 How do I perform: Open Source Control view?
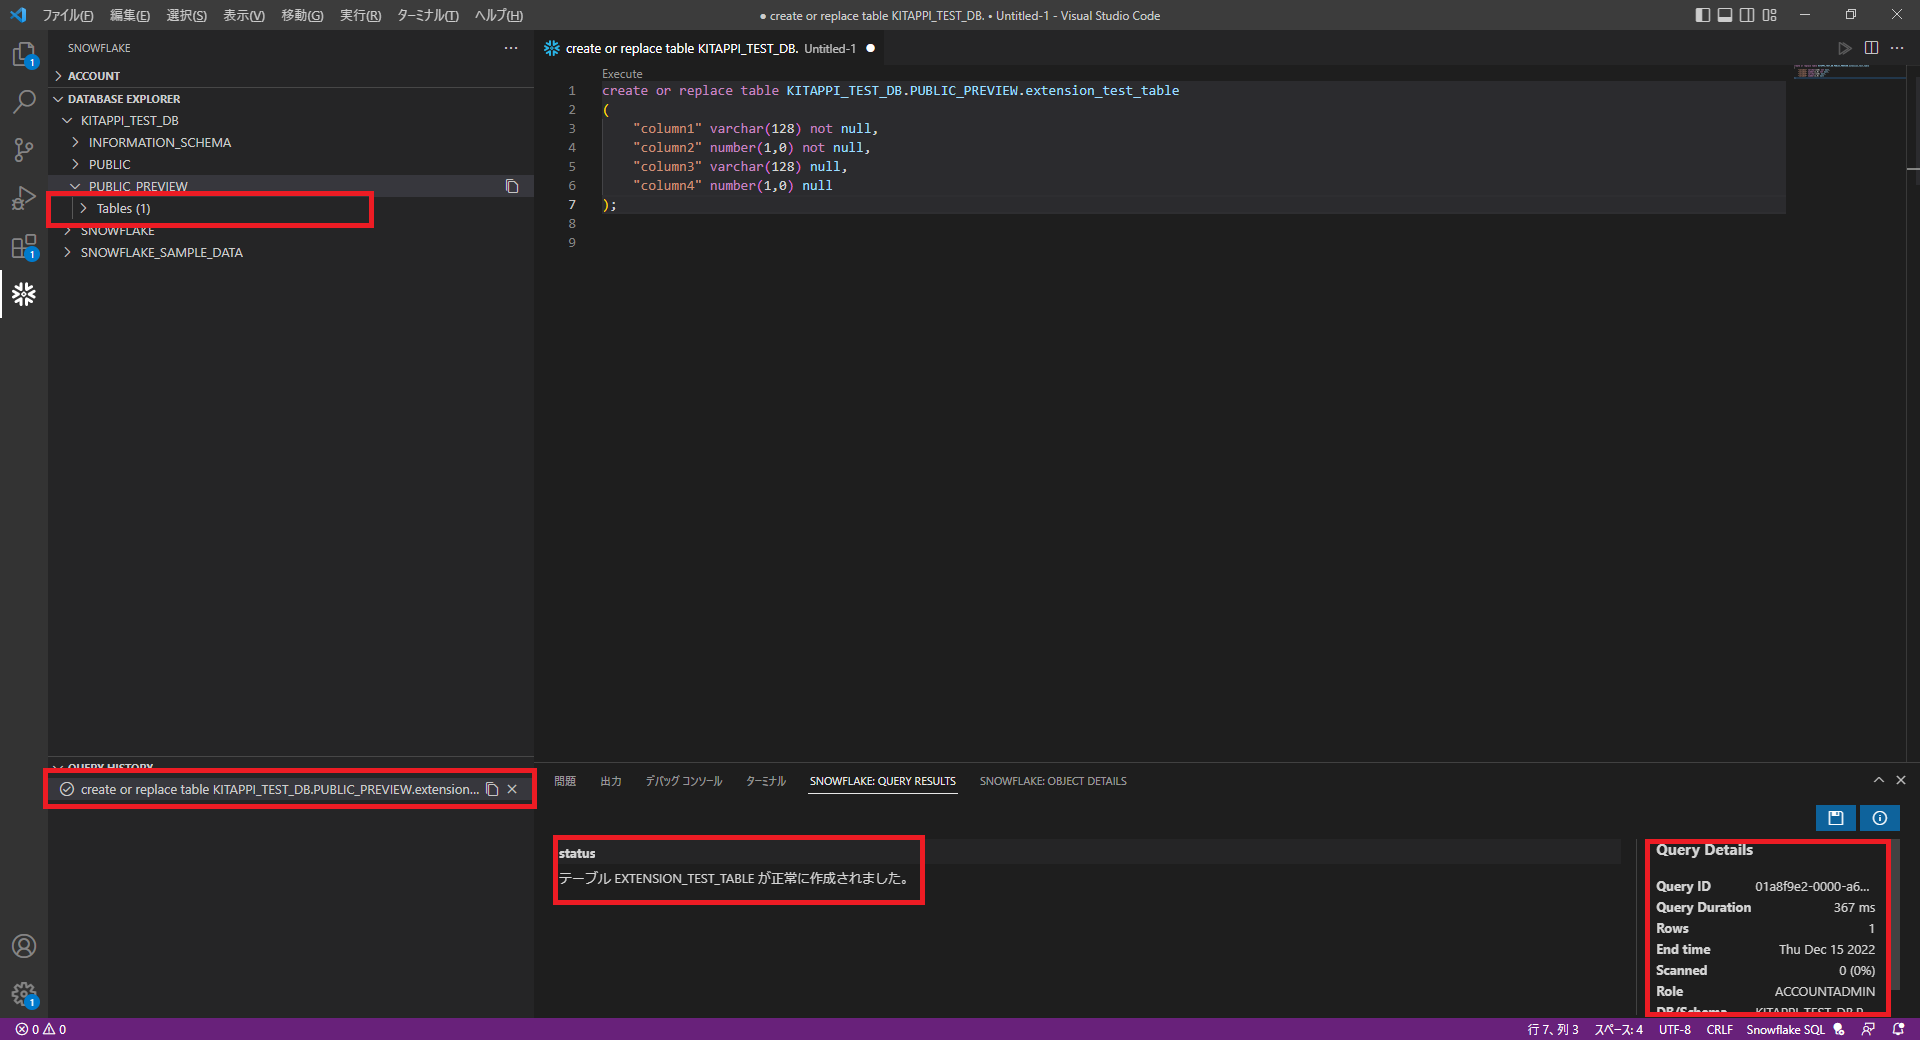coord(23,150)
